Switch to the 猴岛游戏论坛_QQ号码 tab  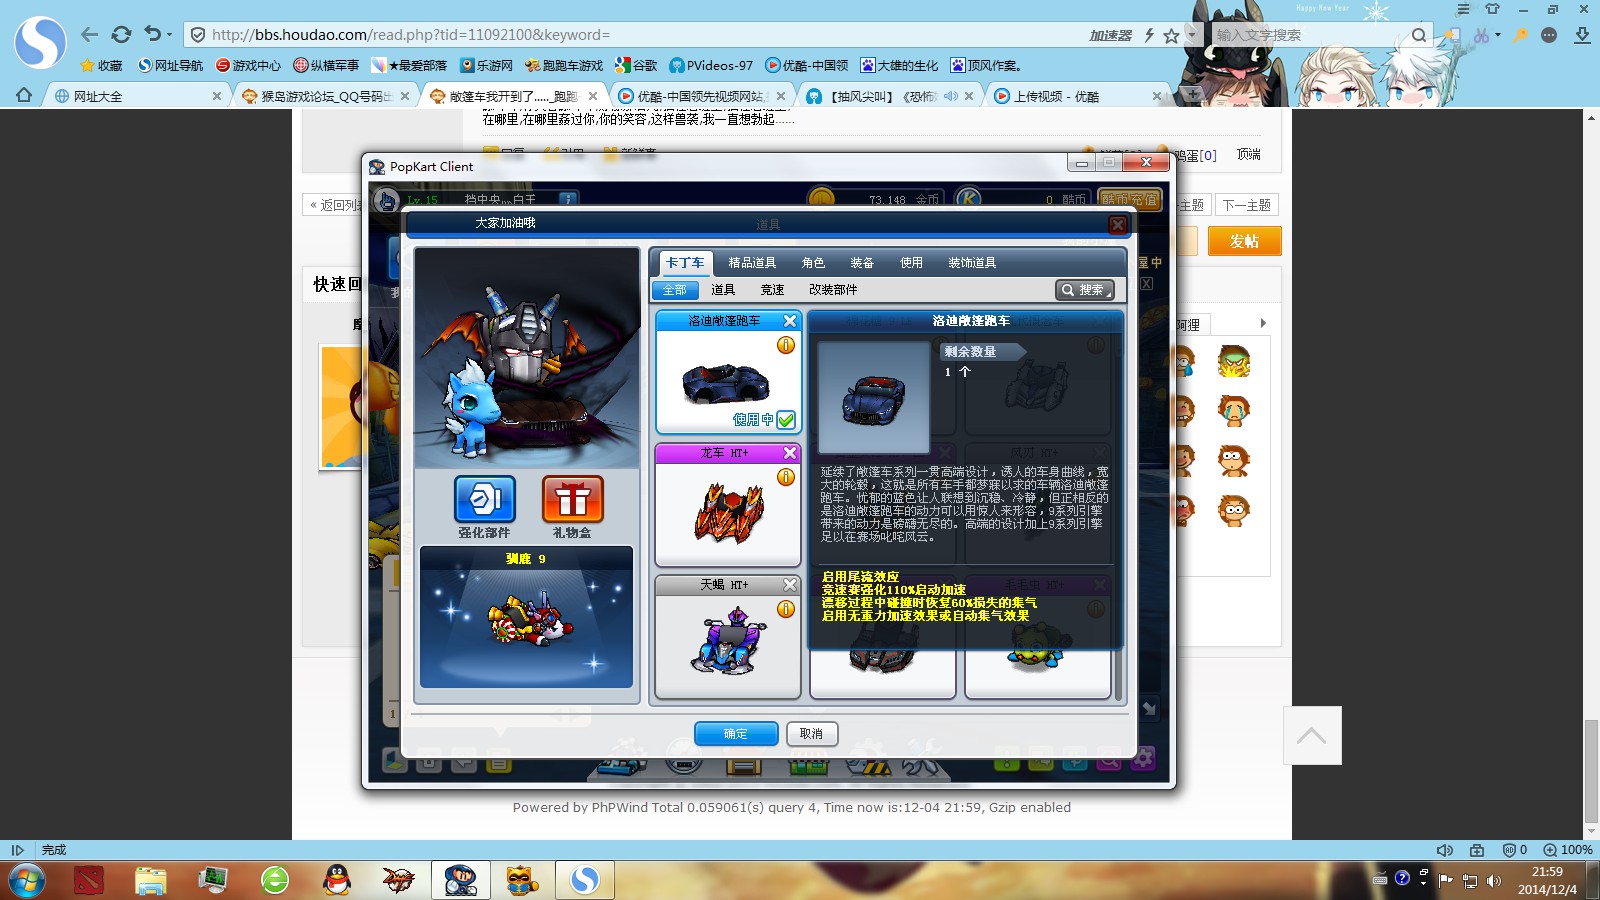pyautogui.click(x=325, y=96)
